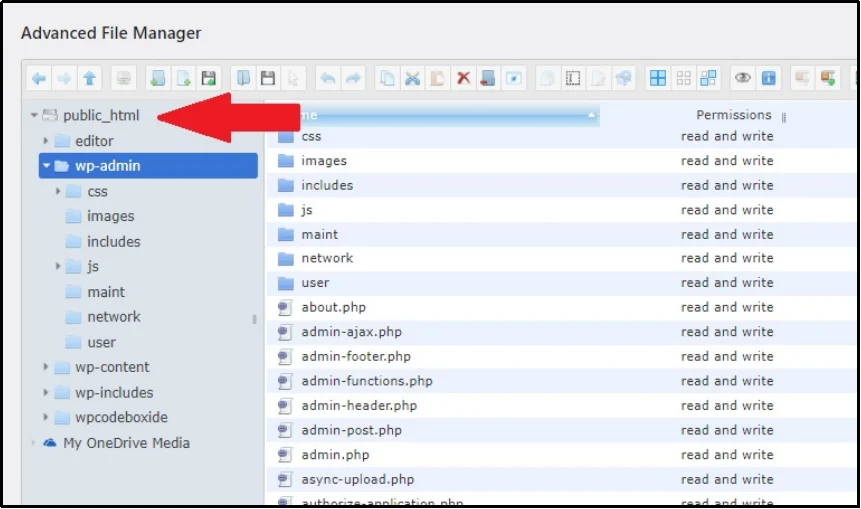
Task: Open network folder in the left tree
Action: click(x=114, y=317)
